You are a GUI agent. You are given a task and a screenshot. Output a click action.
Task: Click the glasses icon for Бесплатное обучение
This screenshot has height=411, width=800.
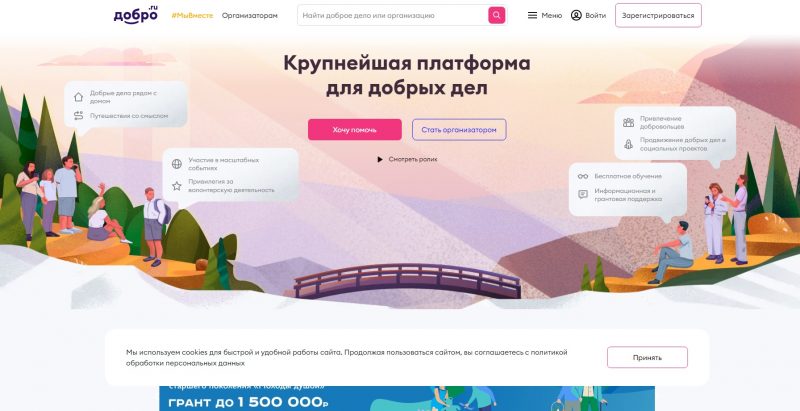click(x=583, y=176)
